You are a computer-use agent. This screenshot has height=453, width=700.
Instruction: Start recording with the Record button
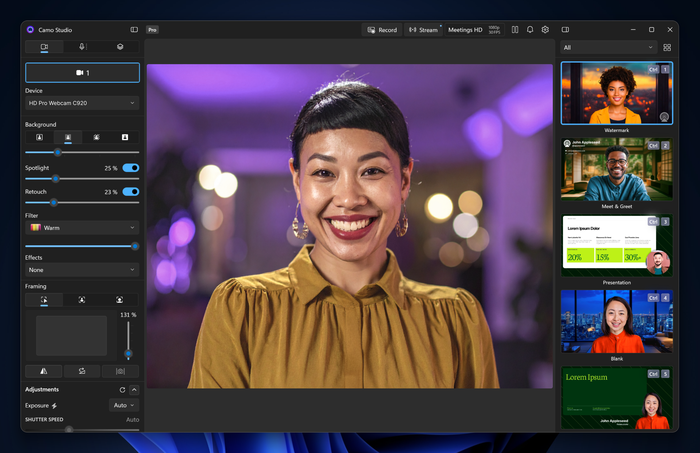[382, 30]
